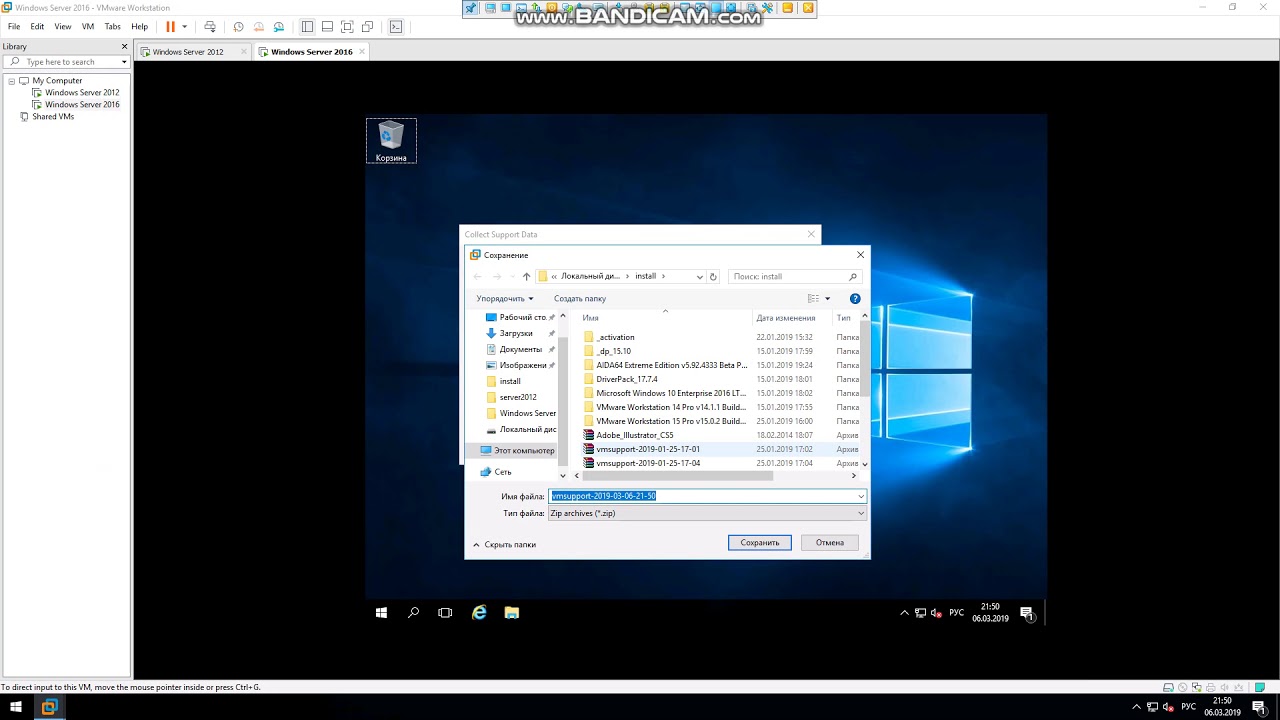Open the power options dropdown arrow beside Pause
This screenshot has height=720, width=1280.
tap(184, 27)
